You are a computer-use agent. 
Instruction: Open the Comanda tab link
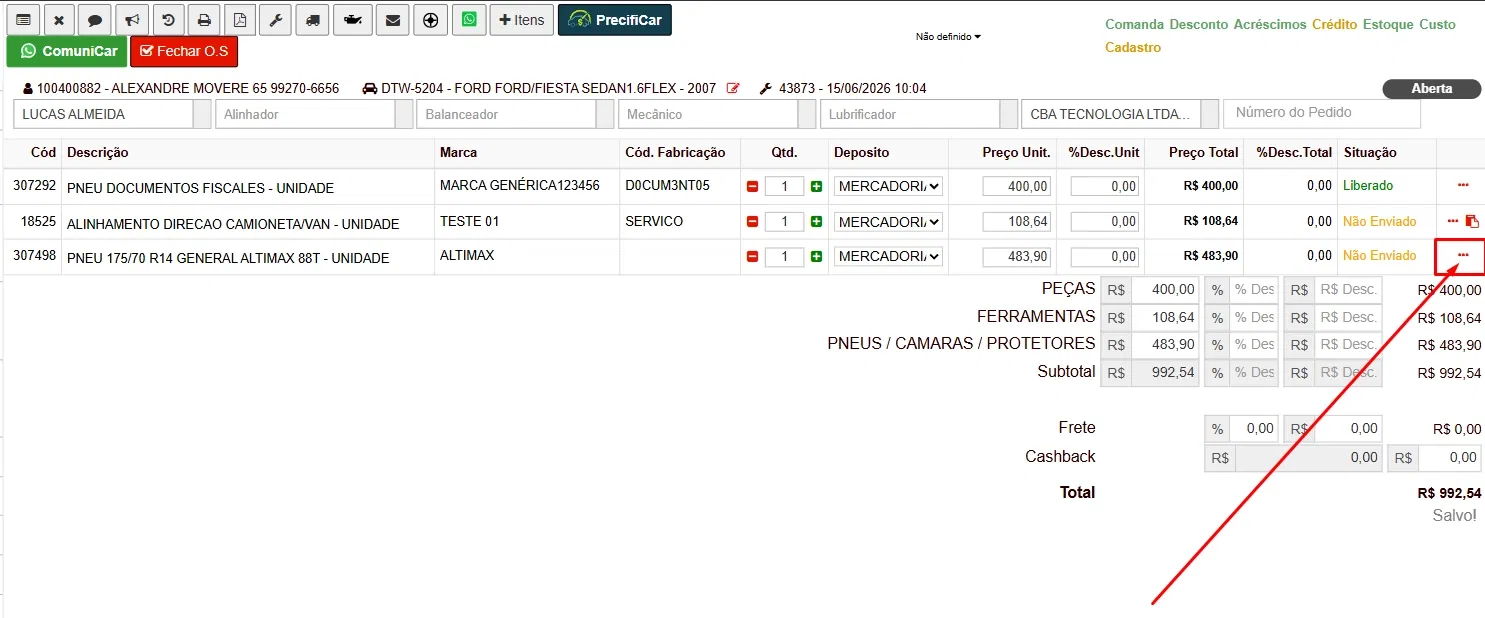1135,24
